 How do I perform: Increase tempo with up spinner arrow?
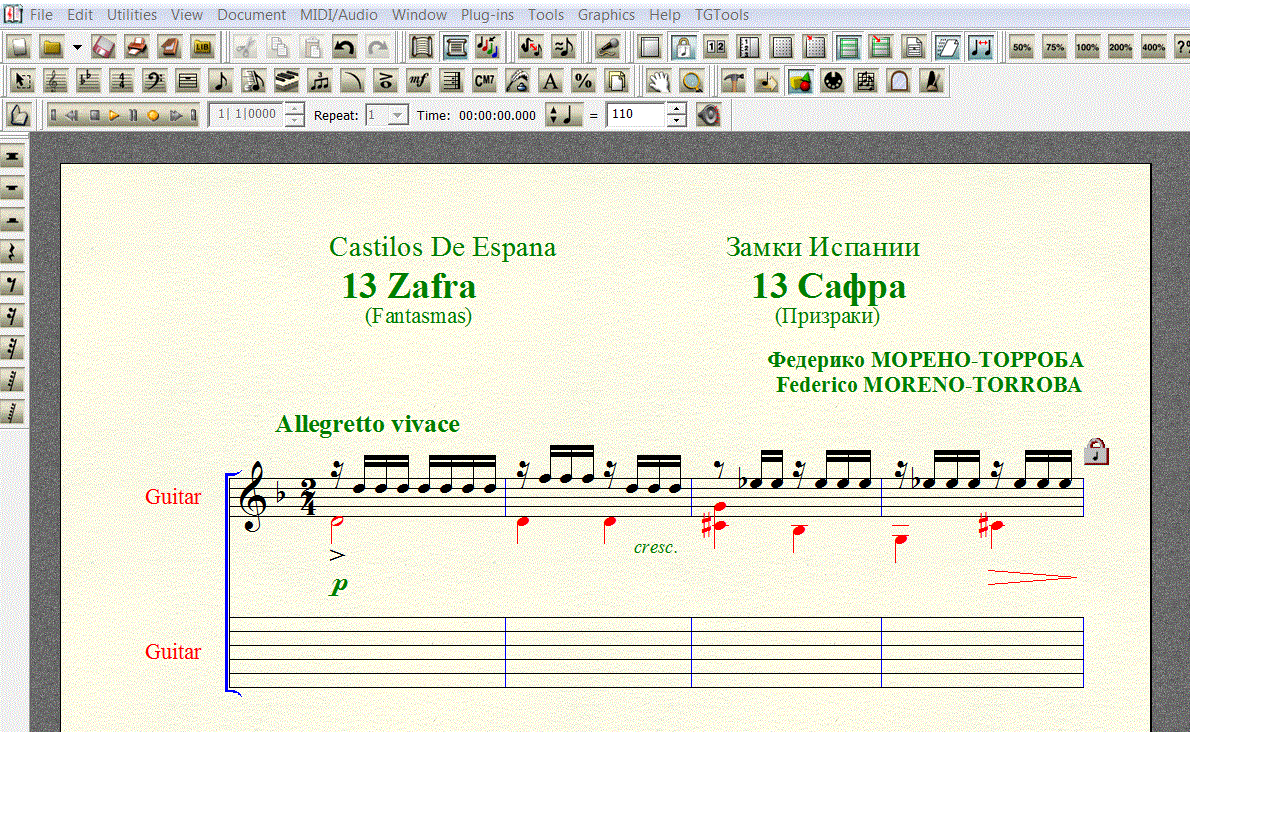[677, 109]
